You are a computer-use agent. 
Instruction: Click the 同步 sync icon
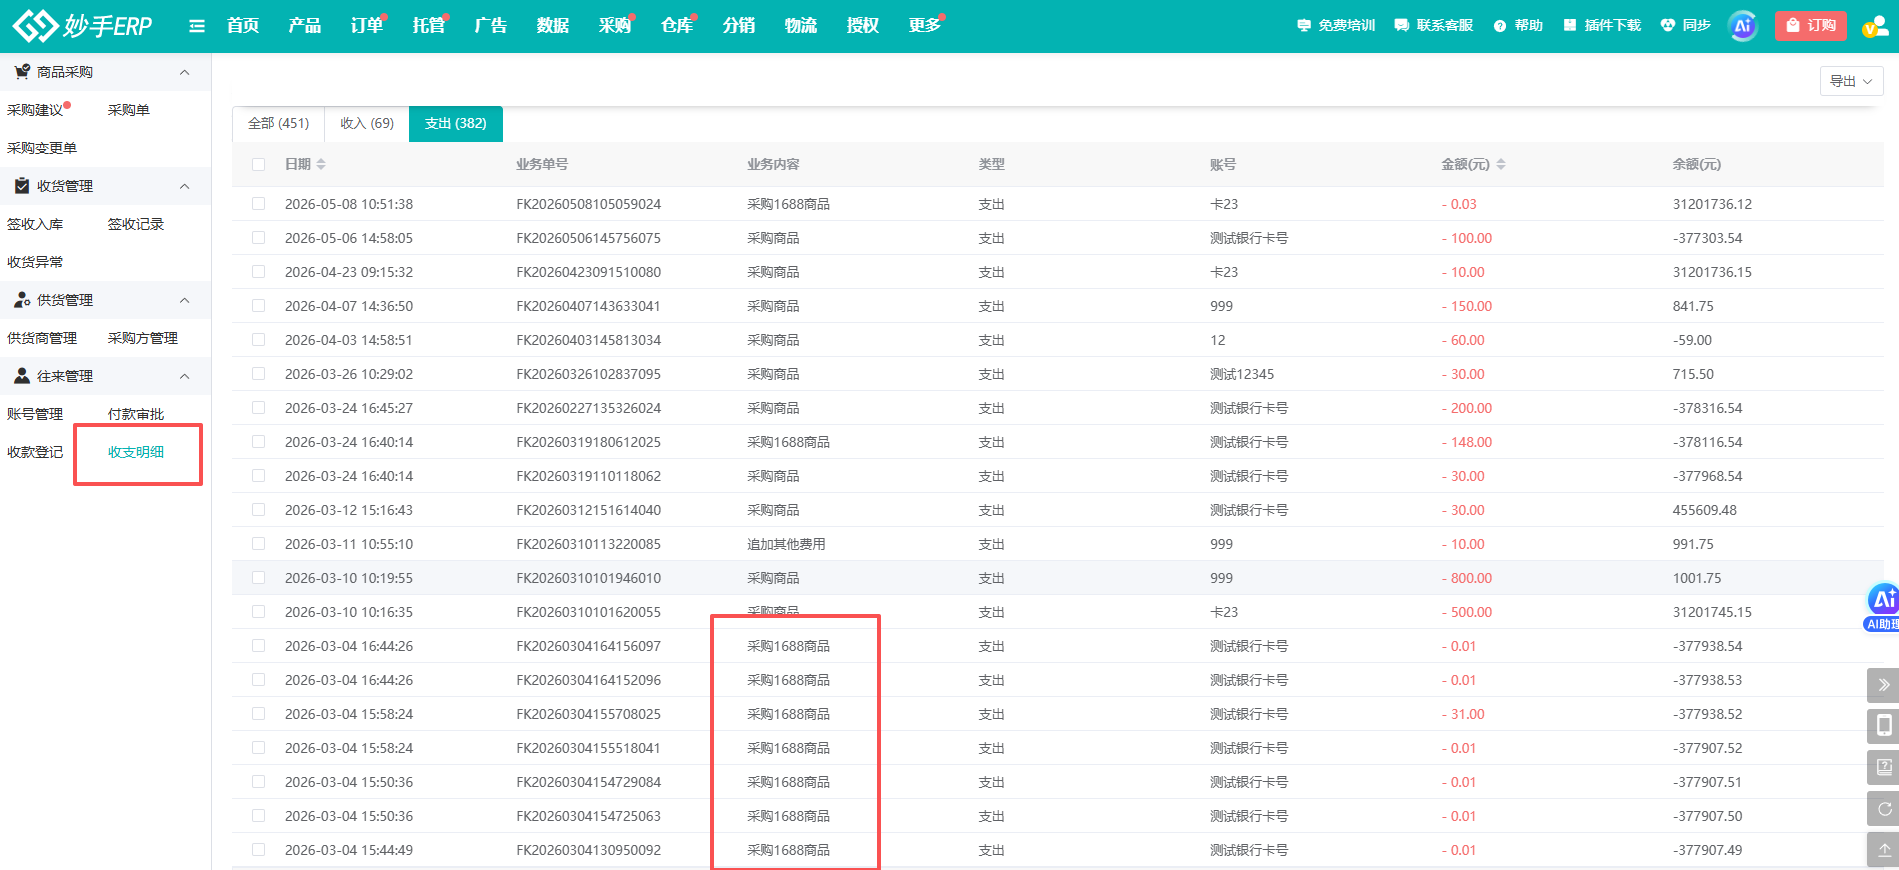click(x=1667, y=25)
